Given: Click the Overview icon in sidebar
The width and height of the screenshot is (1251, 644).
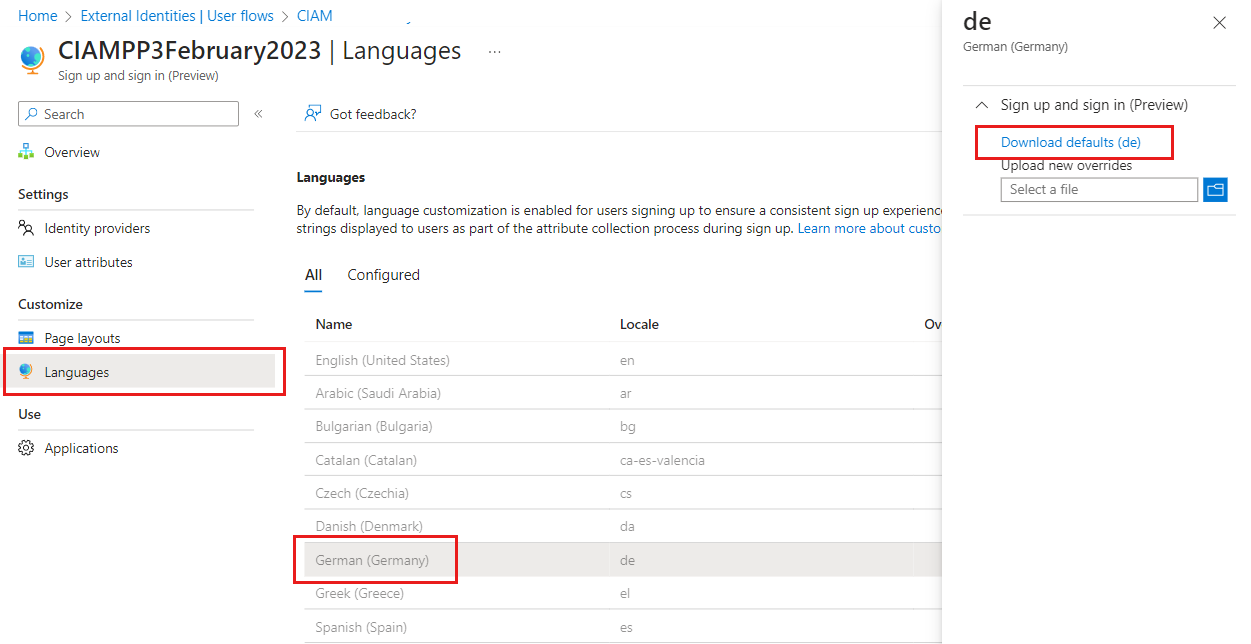Looking at the screenshot, I should pyautogui.click(x=26, y=152).
